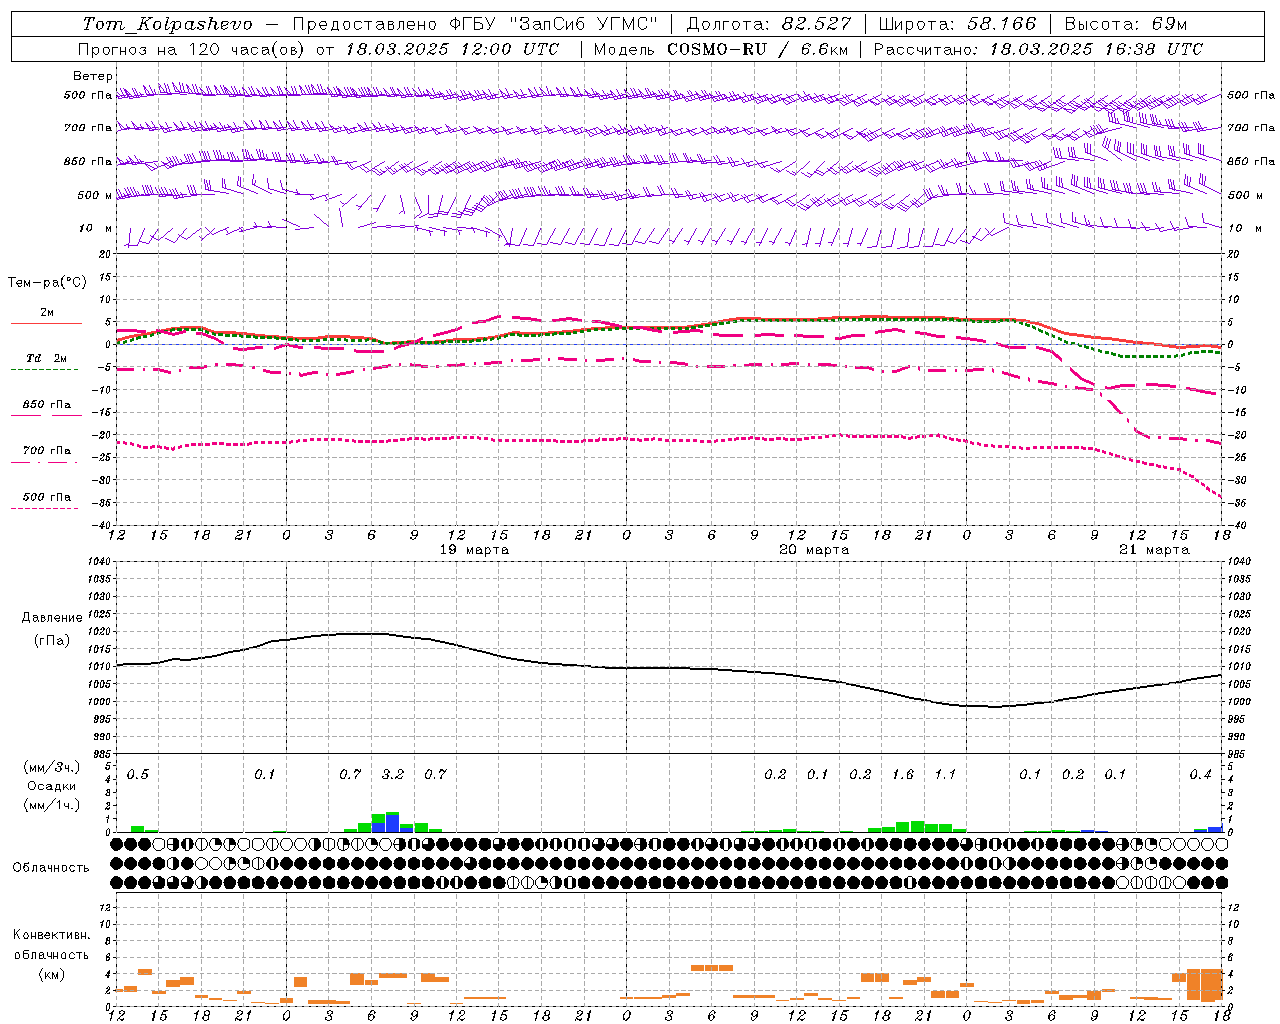This screenshot has width=1280, height=1024.
Task: Click the '2м' temperature legend entry
Action: [46, 313]
